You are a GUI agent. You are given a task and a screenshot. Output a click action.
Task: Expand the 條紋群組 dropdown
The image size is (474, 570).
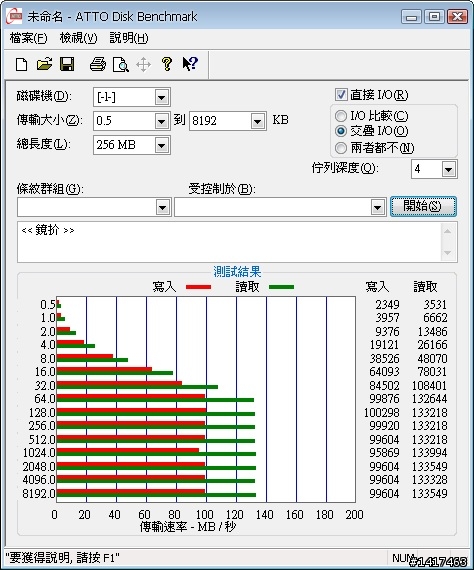(162, 208)
